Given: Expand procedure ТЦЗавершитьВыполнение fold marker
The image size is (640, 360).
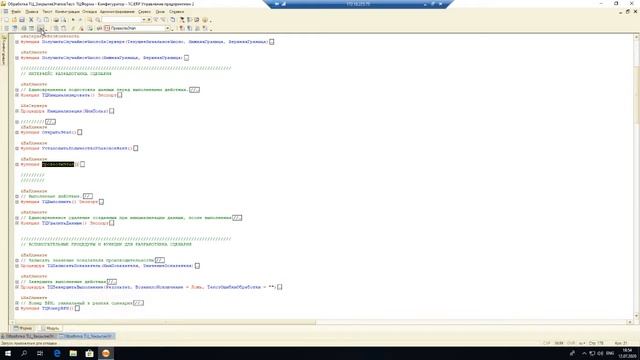Looking at the screenshot, I should click(17, 287).
